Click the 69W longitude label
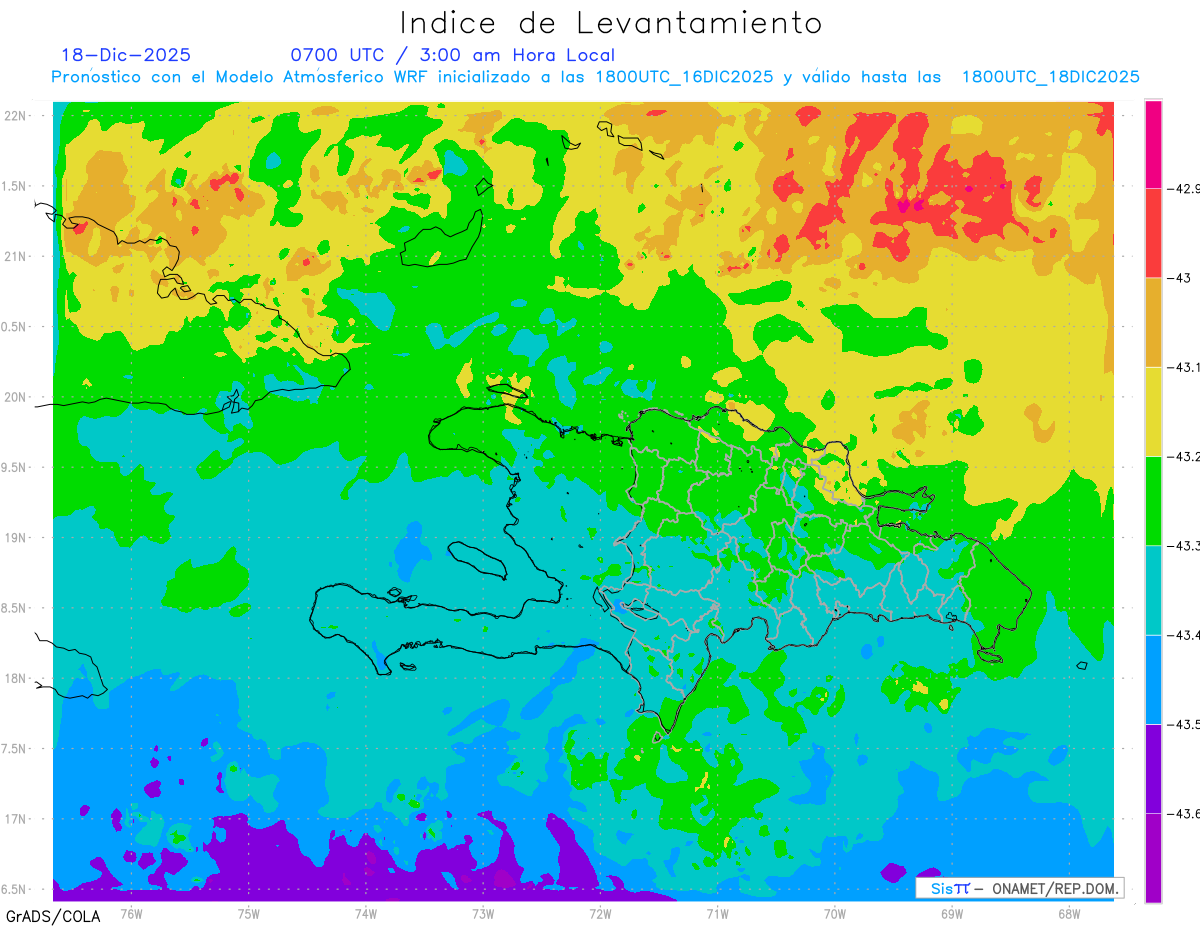This screenshot has width=1200, height=927. point(952,914)
